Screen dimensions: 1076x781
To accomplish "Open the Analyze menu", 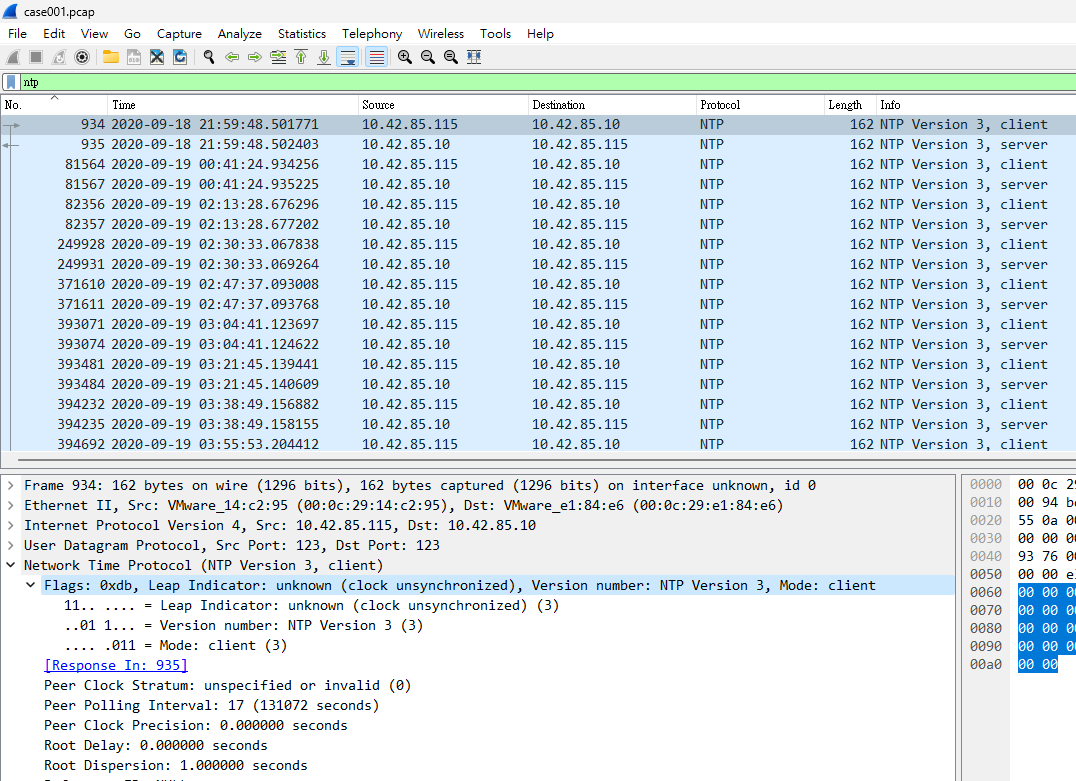I will tap(239, 34).
